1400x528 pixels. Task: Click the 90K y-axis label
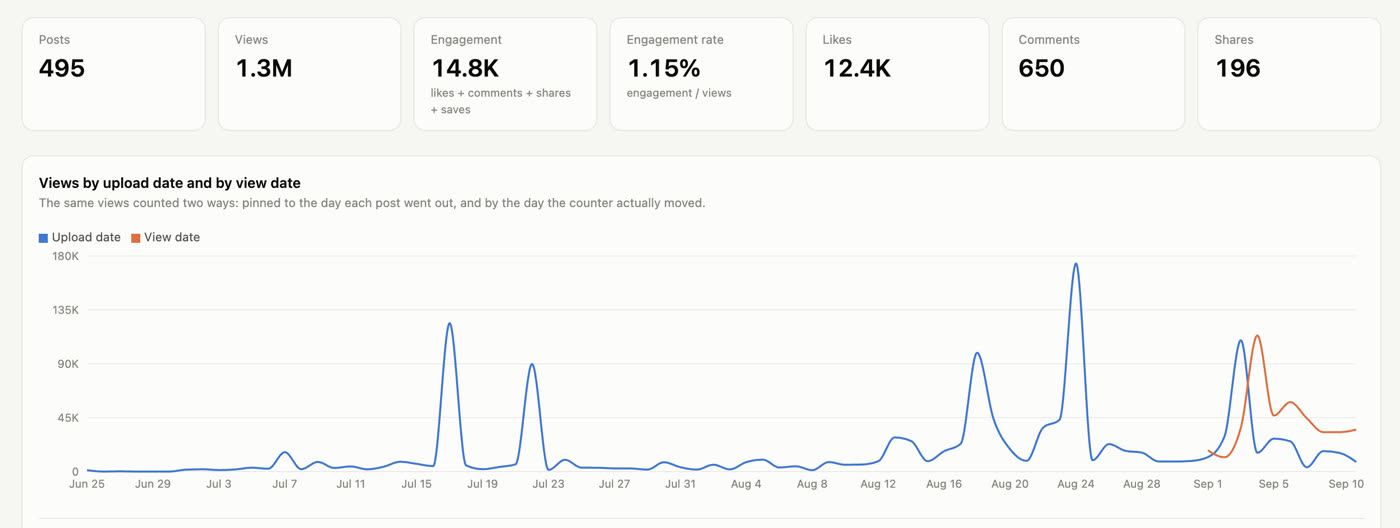[68, 364]
